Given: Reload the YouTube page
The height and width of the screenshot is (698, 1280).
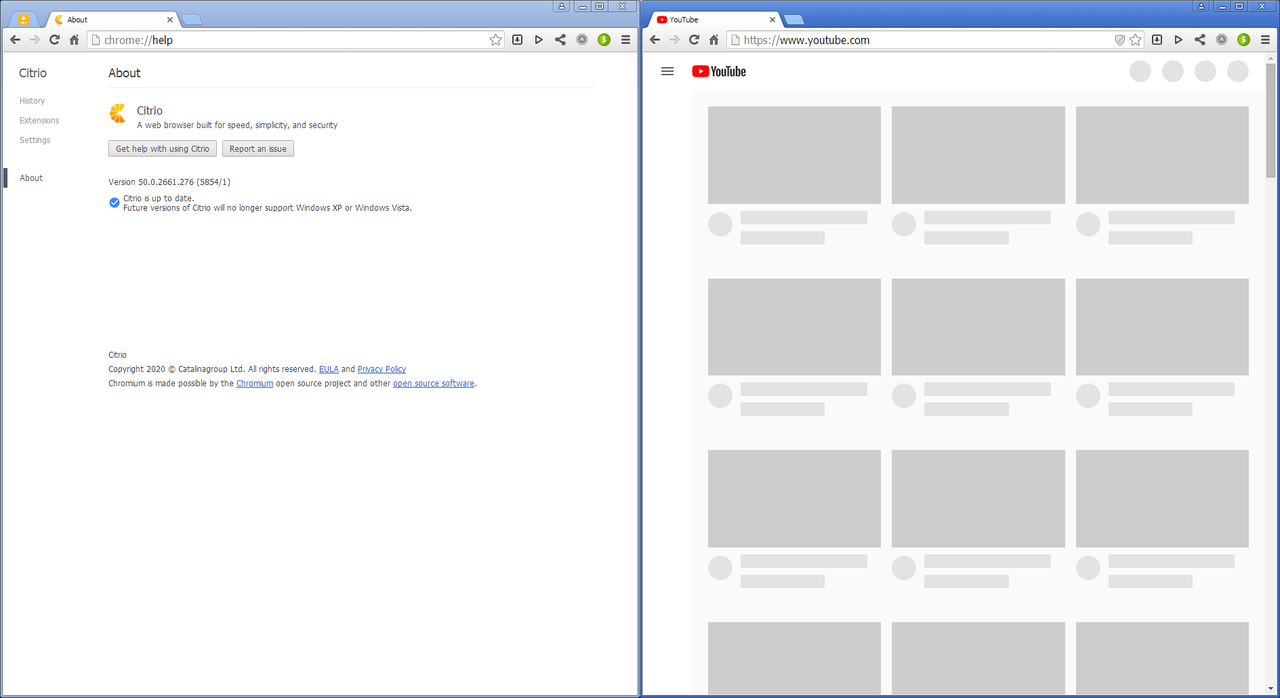Looking at the screenshot, I should pos(695,40).
